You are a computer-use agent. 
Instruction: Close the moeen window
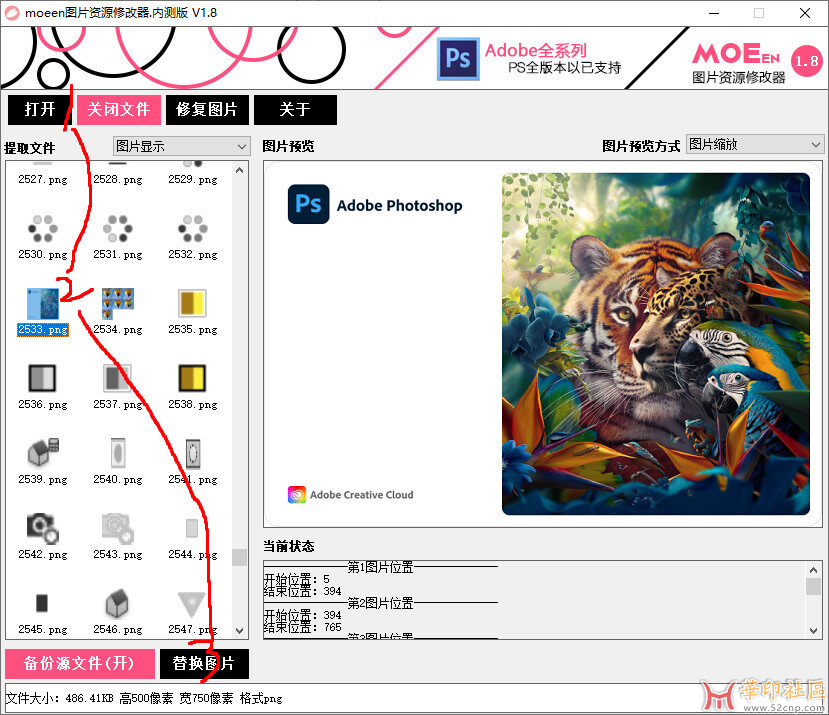click(805, 13)
